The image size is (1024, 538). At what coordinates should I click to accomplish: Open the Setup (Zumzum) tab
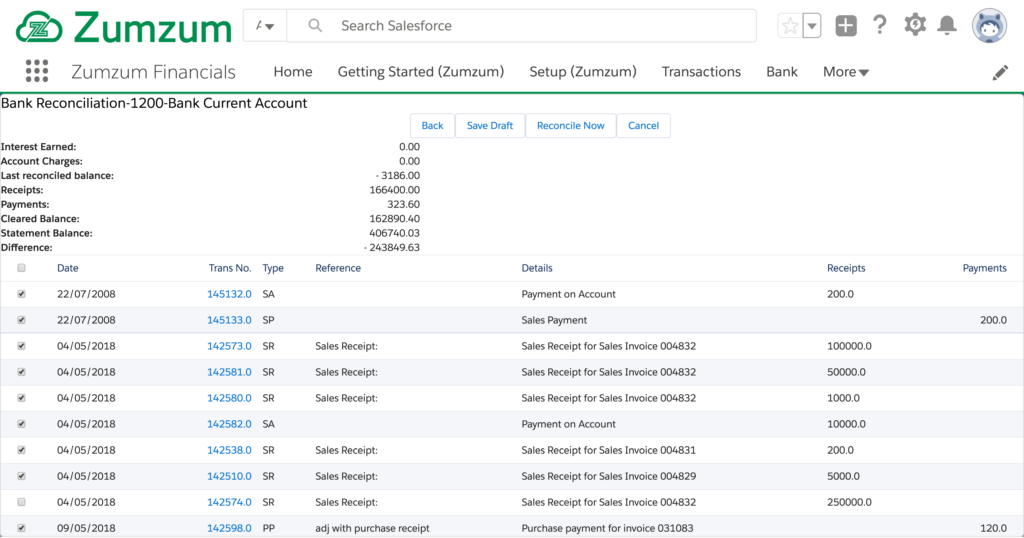[x=583, y=72]
